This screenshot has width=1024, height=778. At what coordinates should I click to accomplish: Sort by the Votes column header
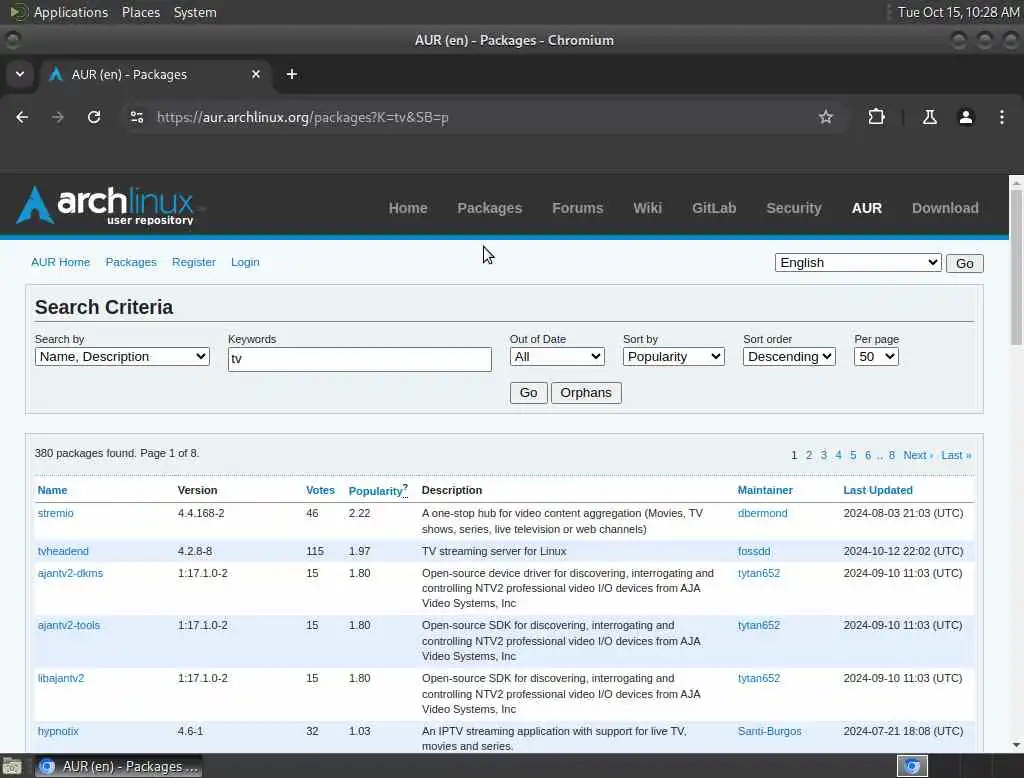(x=320, y=490)
